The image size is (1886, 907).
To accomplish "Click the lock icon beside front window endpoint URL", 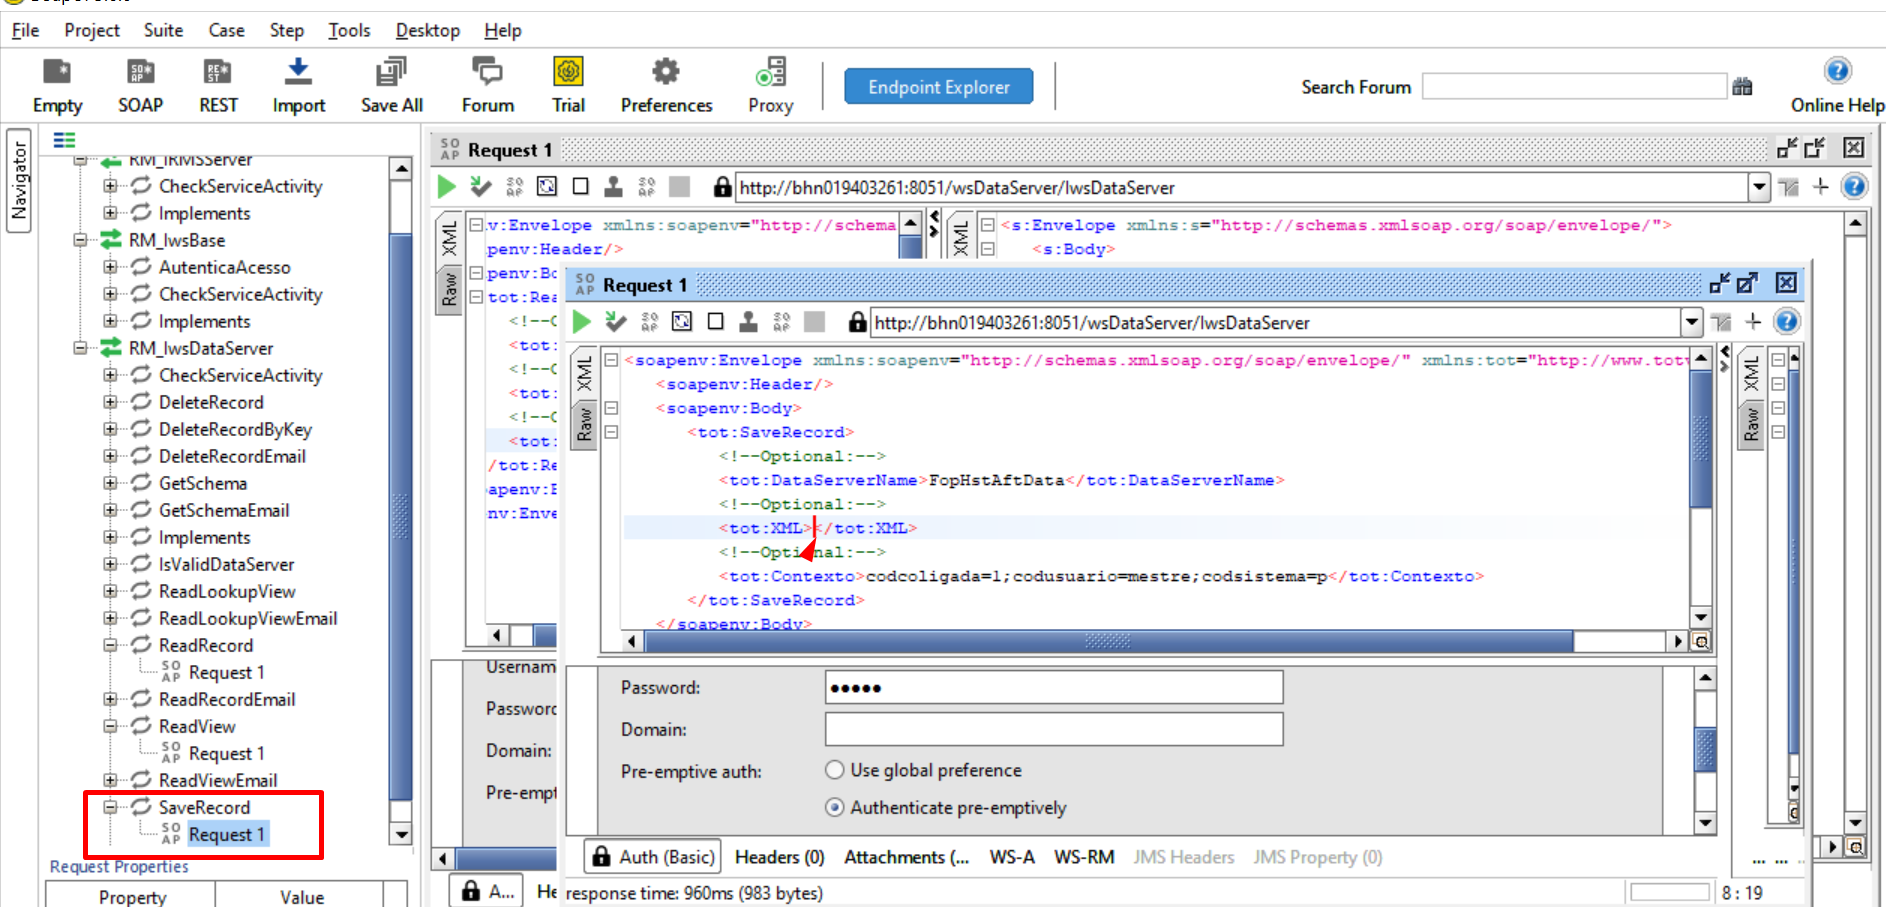I will (857, 322).
